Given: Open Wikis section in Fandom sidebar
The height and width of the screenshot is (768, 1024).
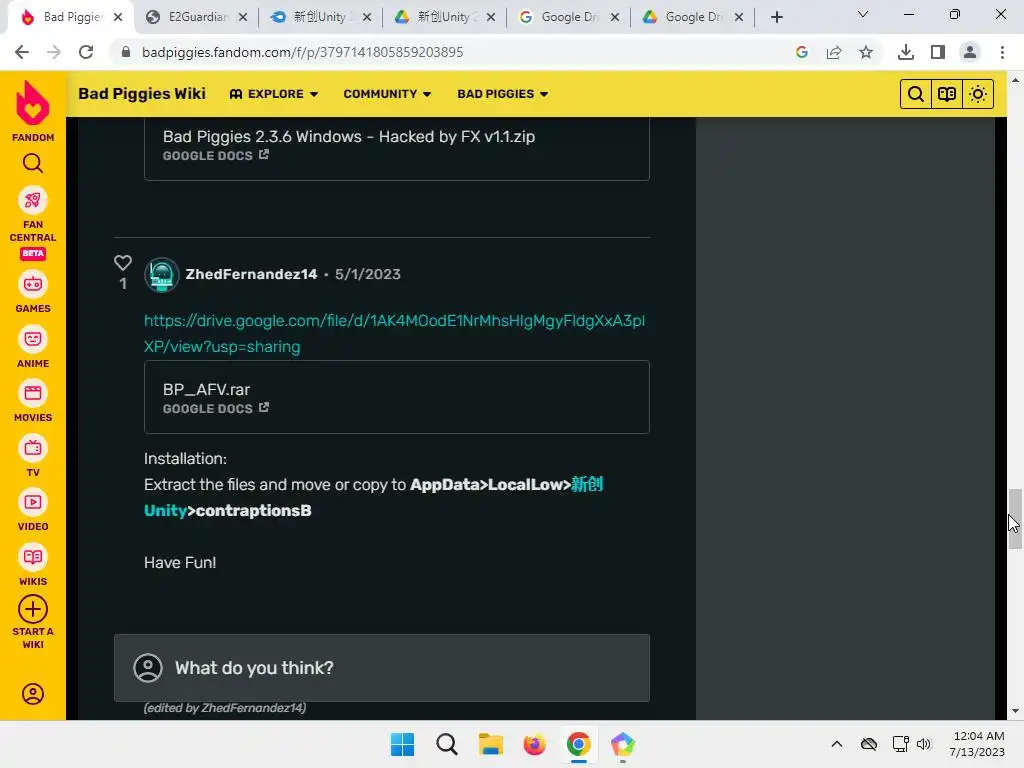Looking at the screenshot, I should 33,557.
